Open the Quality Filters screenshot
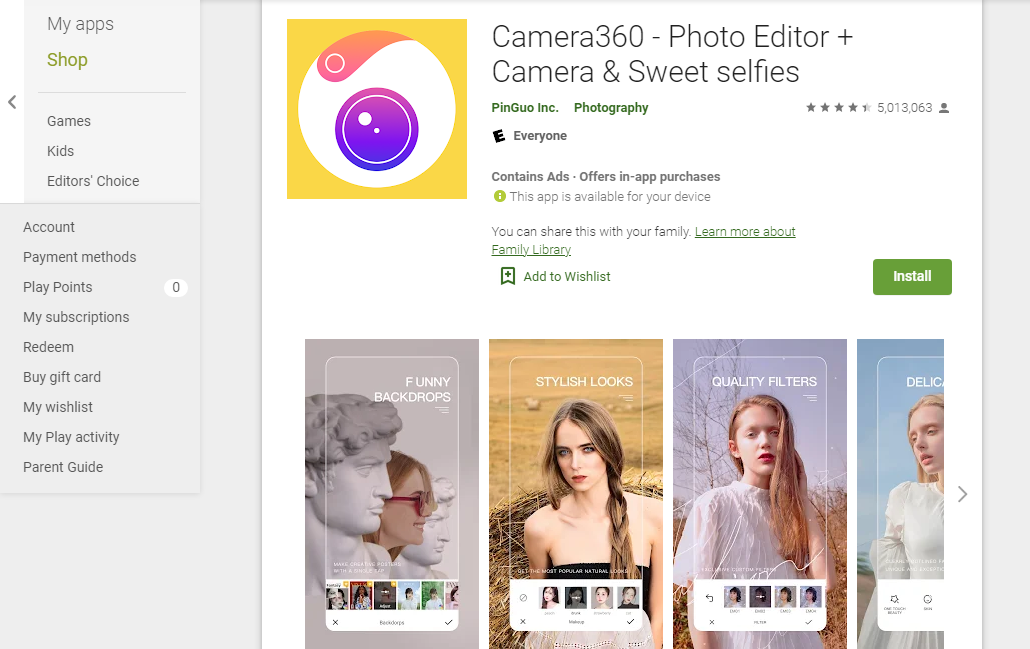1030x649 pixels. pyautogui.click(x=759, y=493)
